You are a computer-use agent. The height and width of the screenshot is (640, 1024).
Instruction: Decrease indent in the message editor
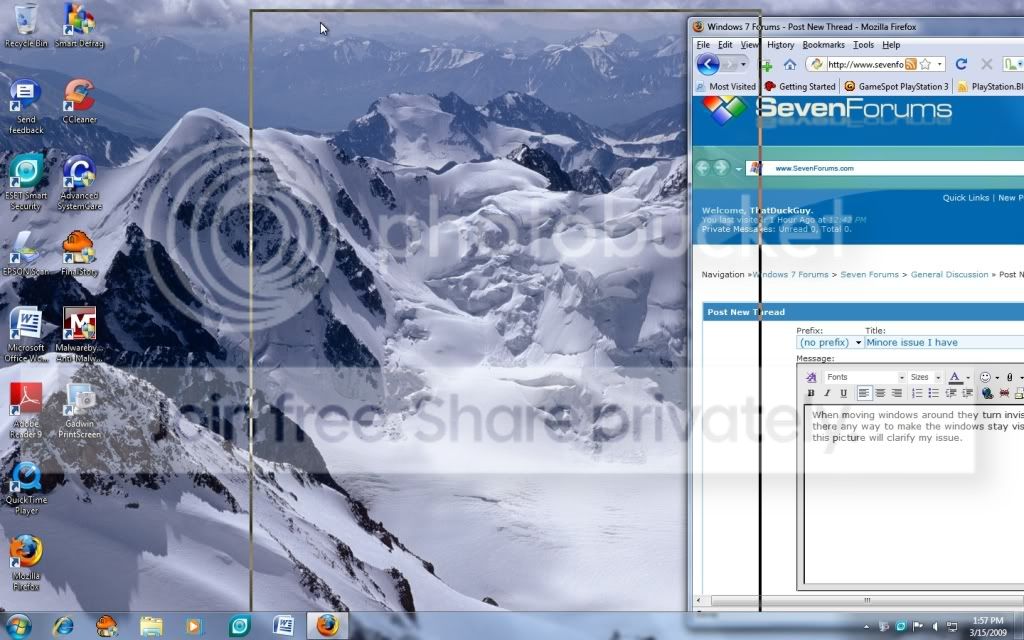(x=951, y=393)
